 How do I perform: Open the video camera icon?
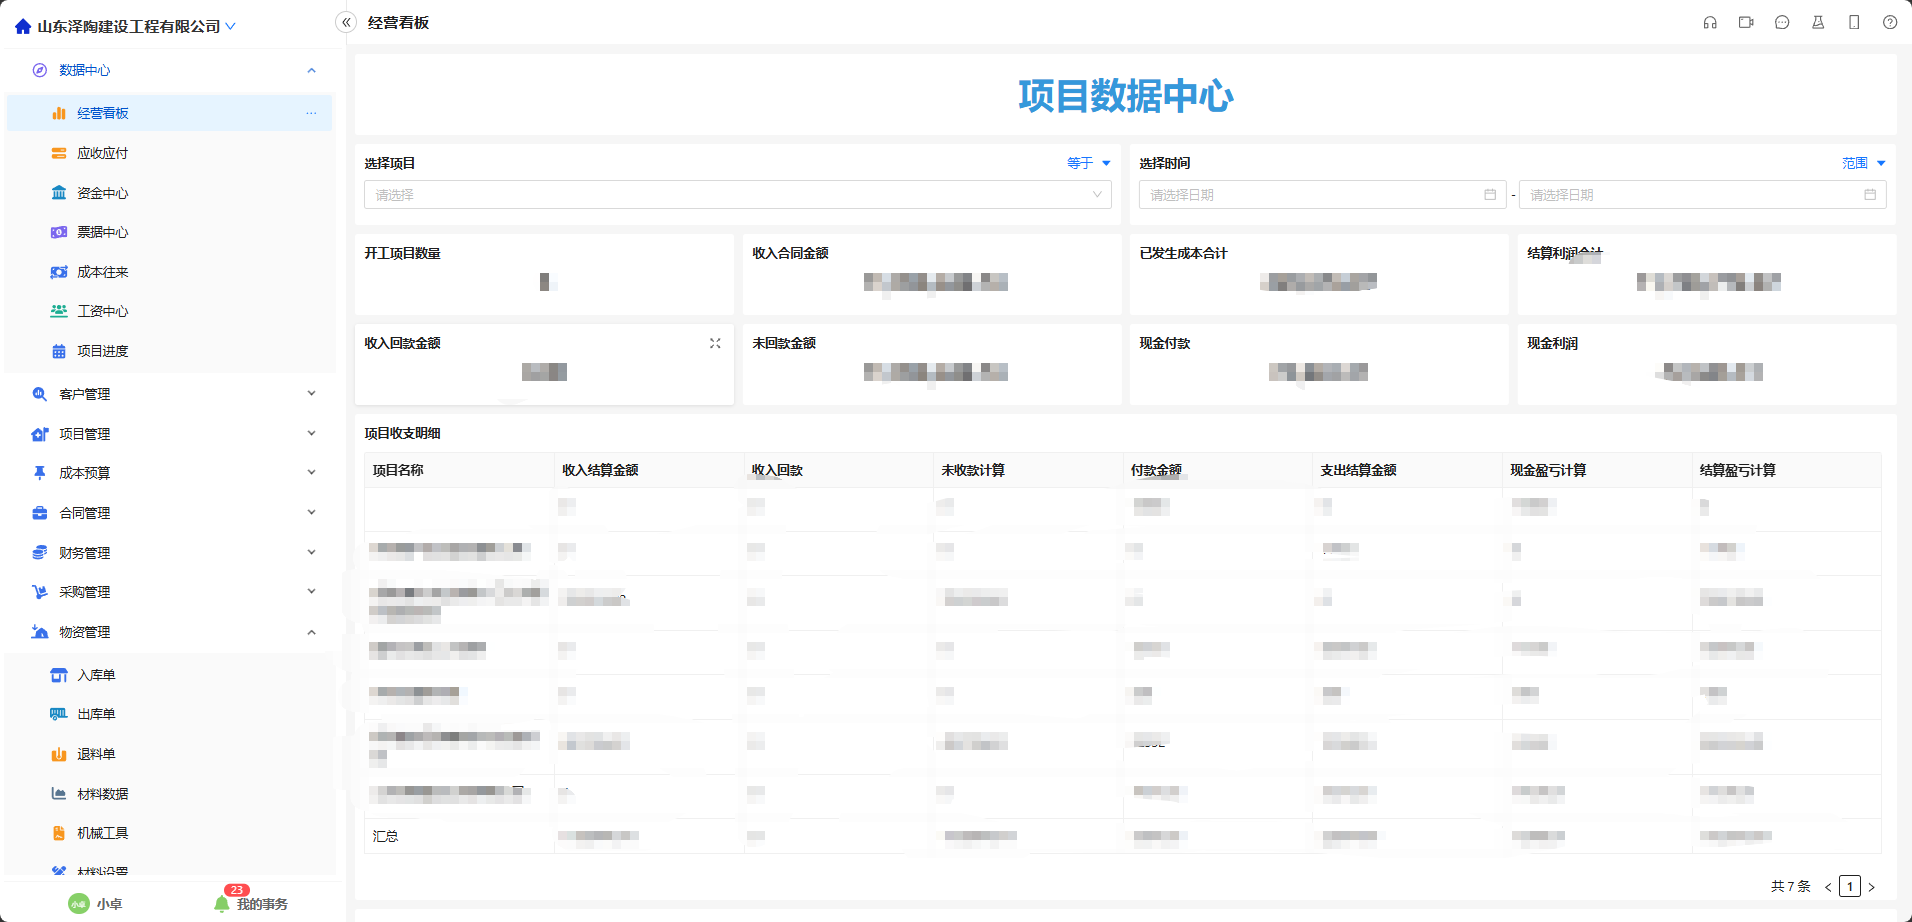point(1746,23)
